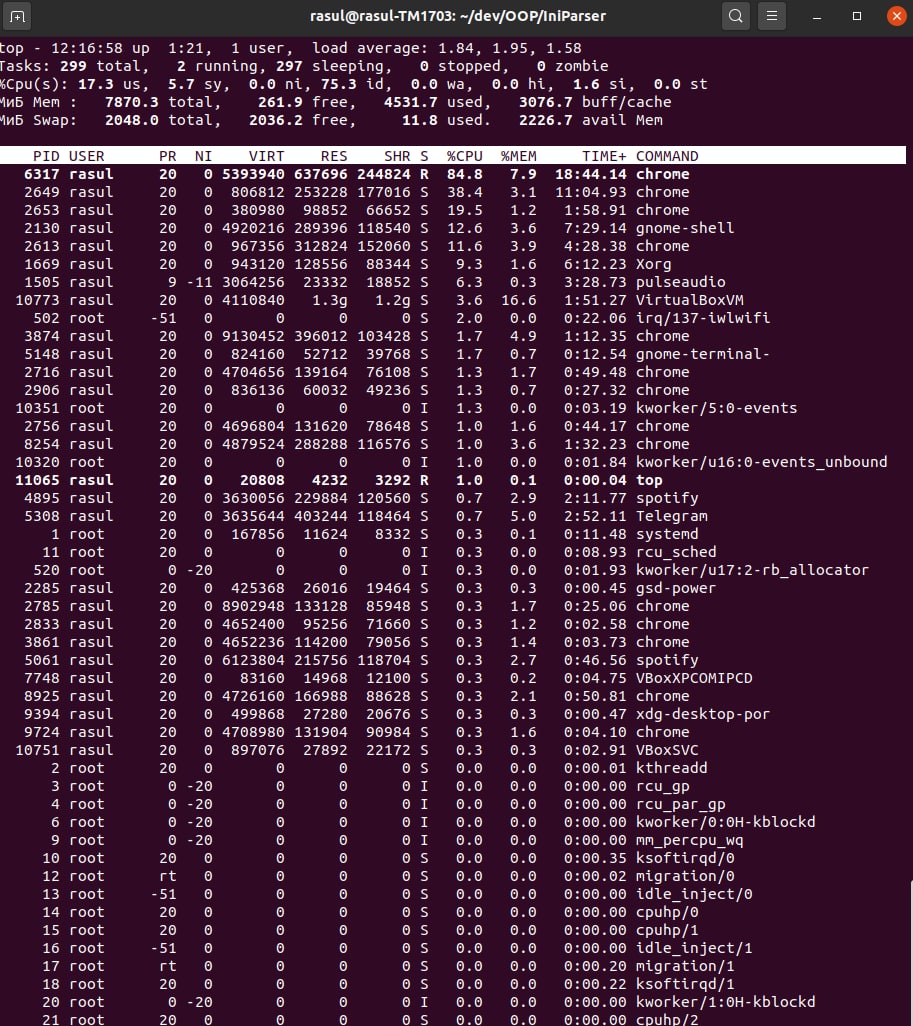The width and height of the screenshot is (913, 1026).
Task: Click the migration/1 command name
Action: [x=685, y=966]
